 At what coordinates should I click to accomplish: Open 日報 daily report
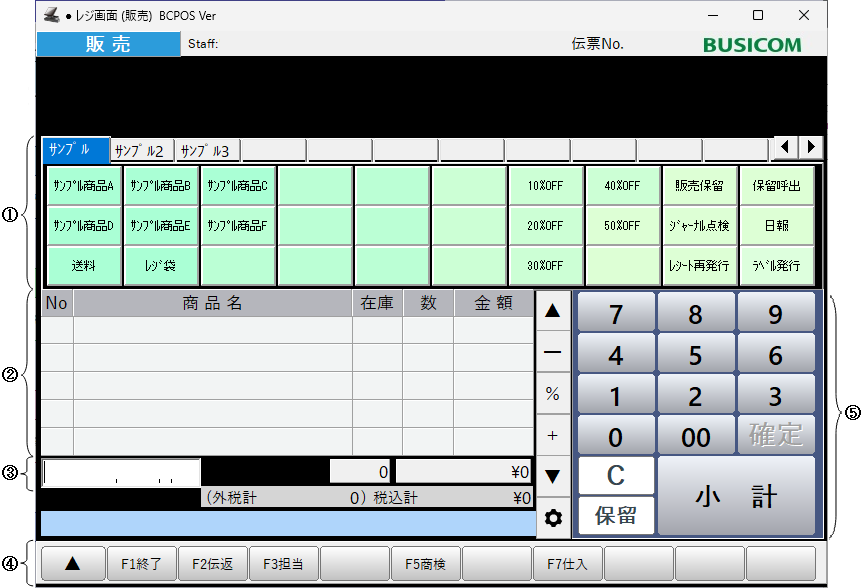click(x=778, y=226)
